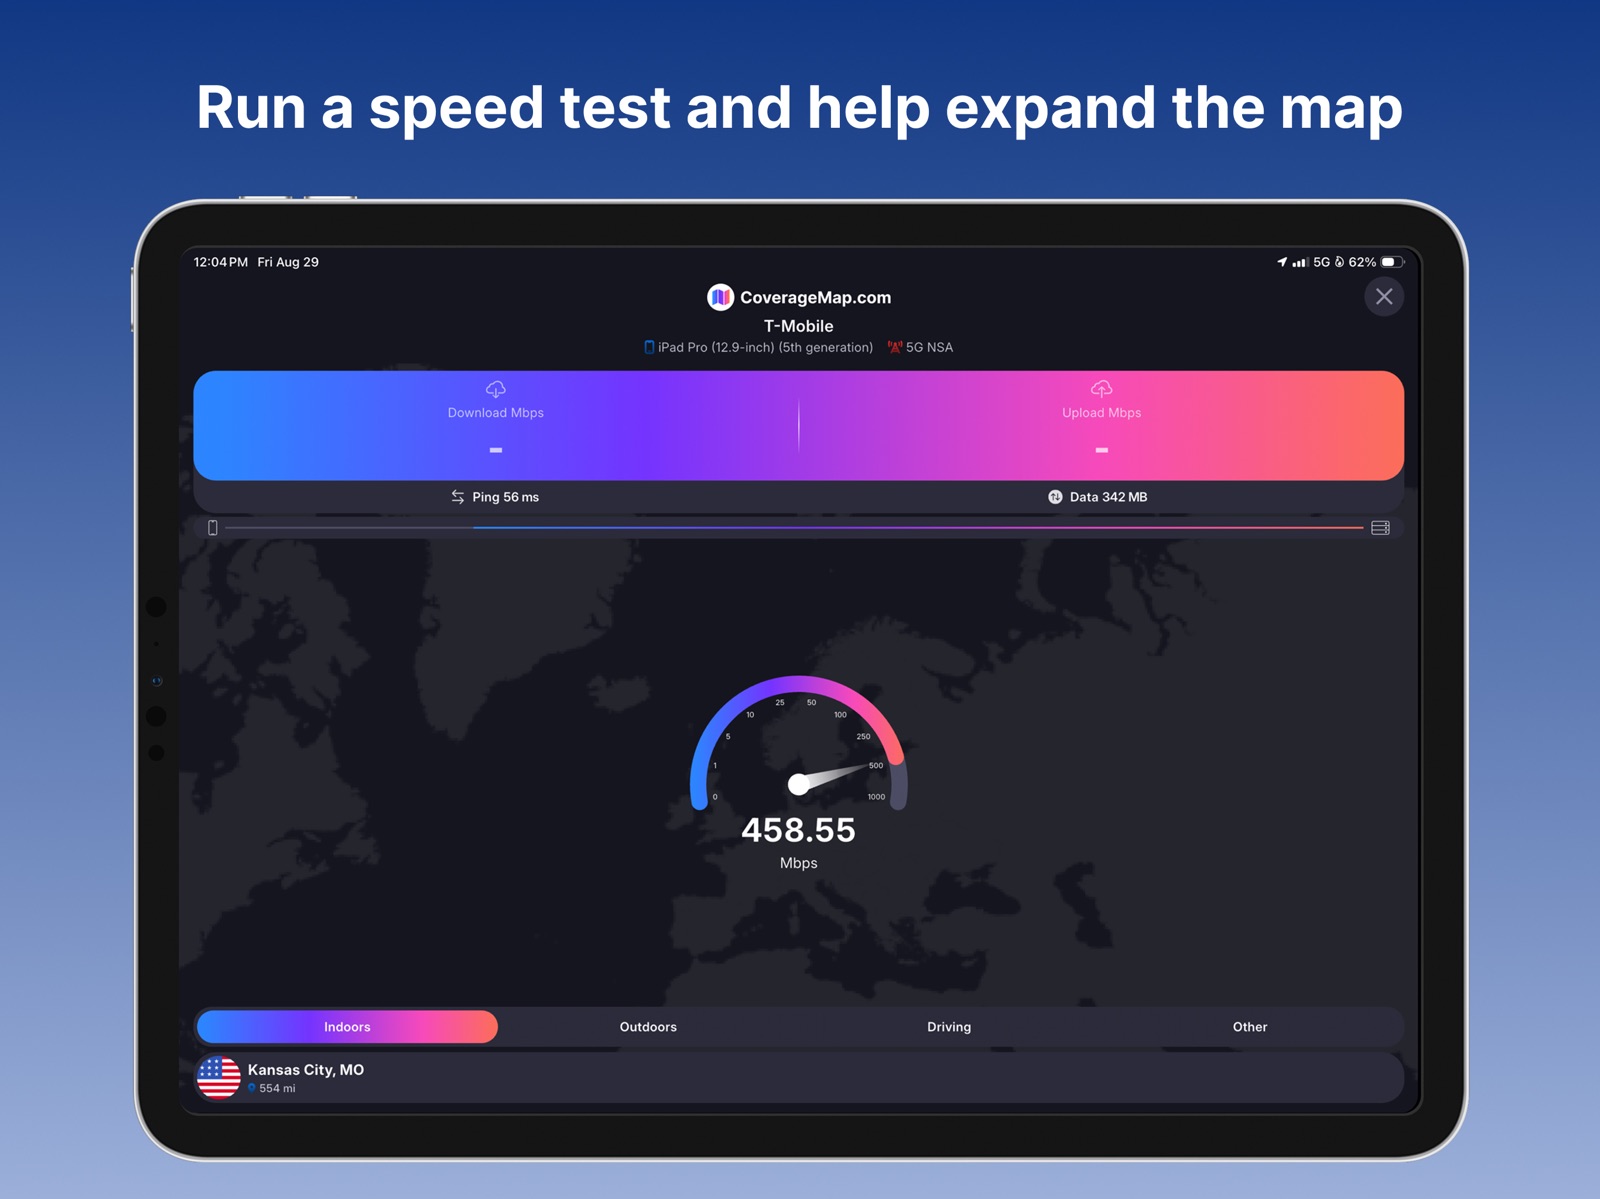This screenshot has width=1600, height=1199.
Task: Click the Download Mbps label
Action: (x=496, y=413)
